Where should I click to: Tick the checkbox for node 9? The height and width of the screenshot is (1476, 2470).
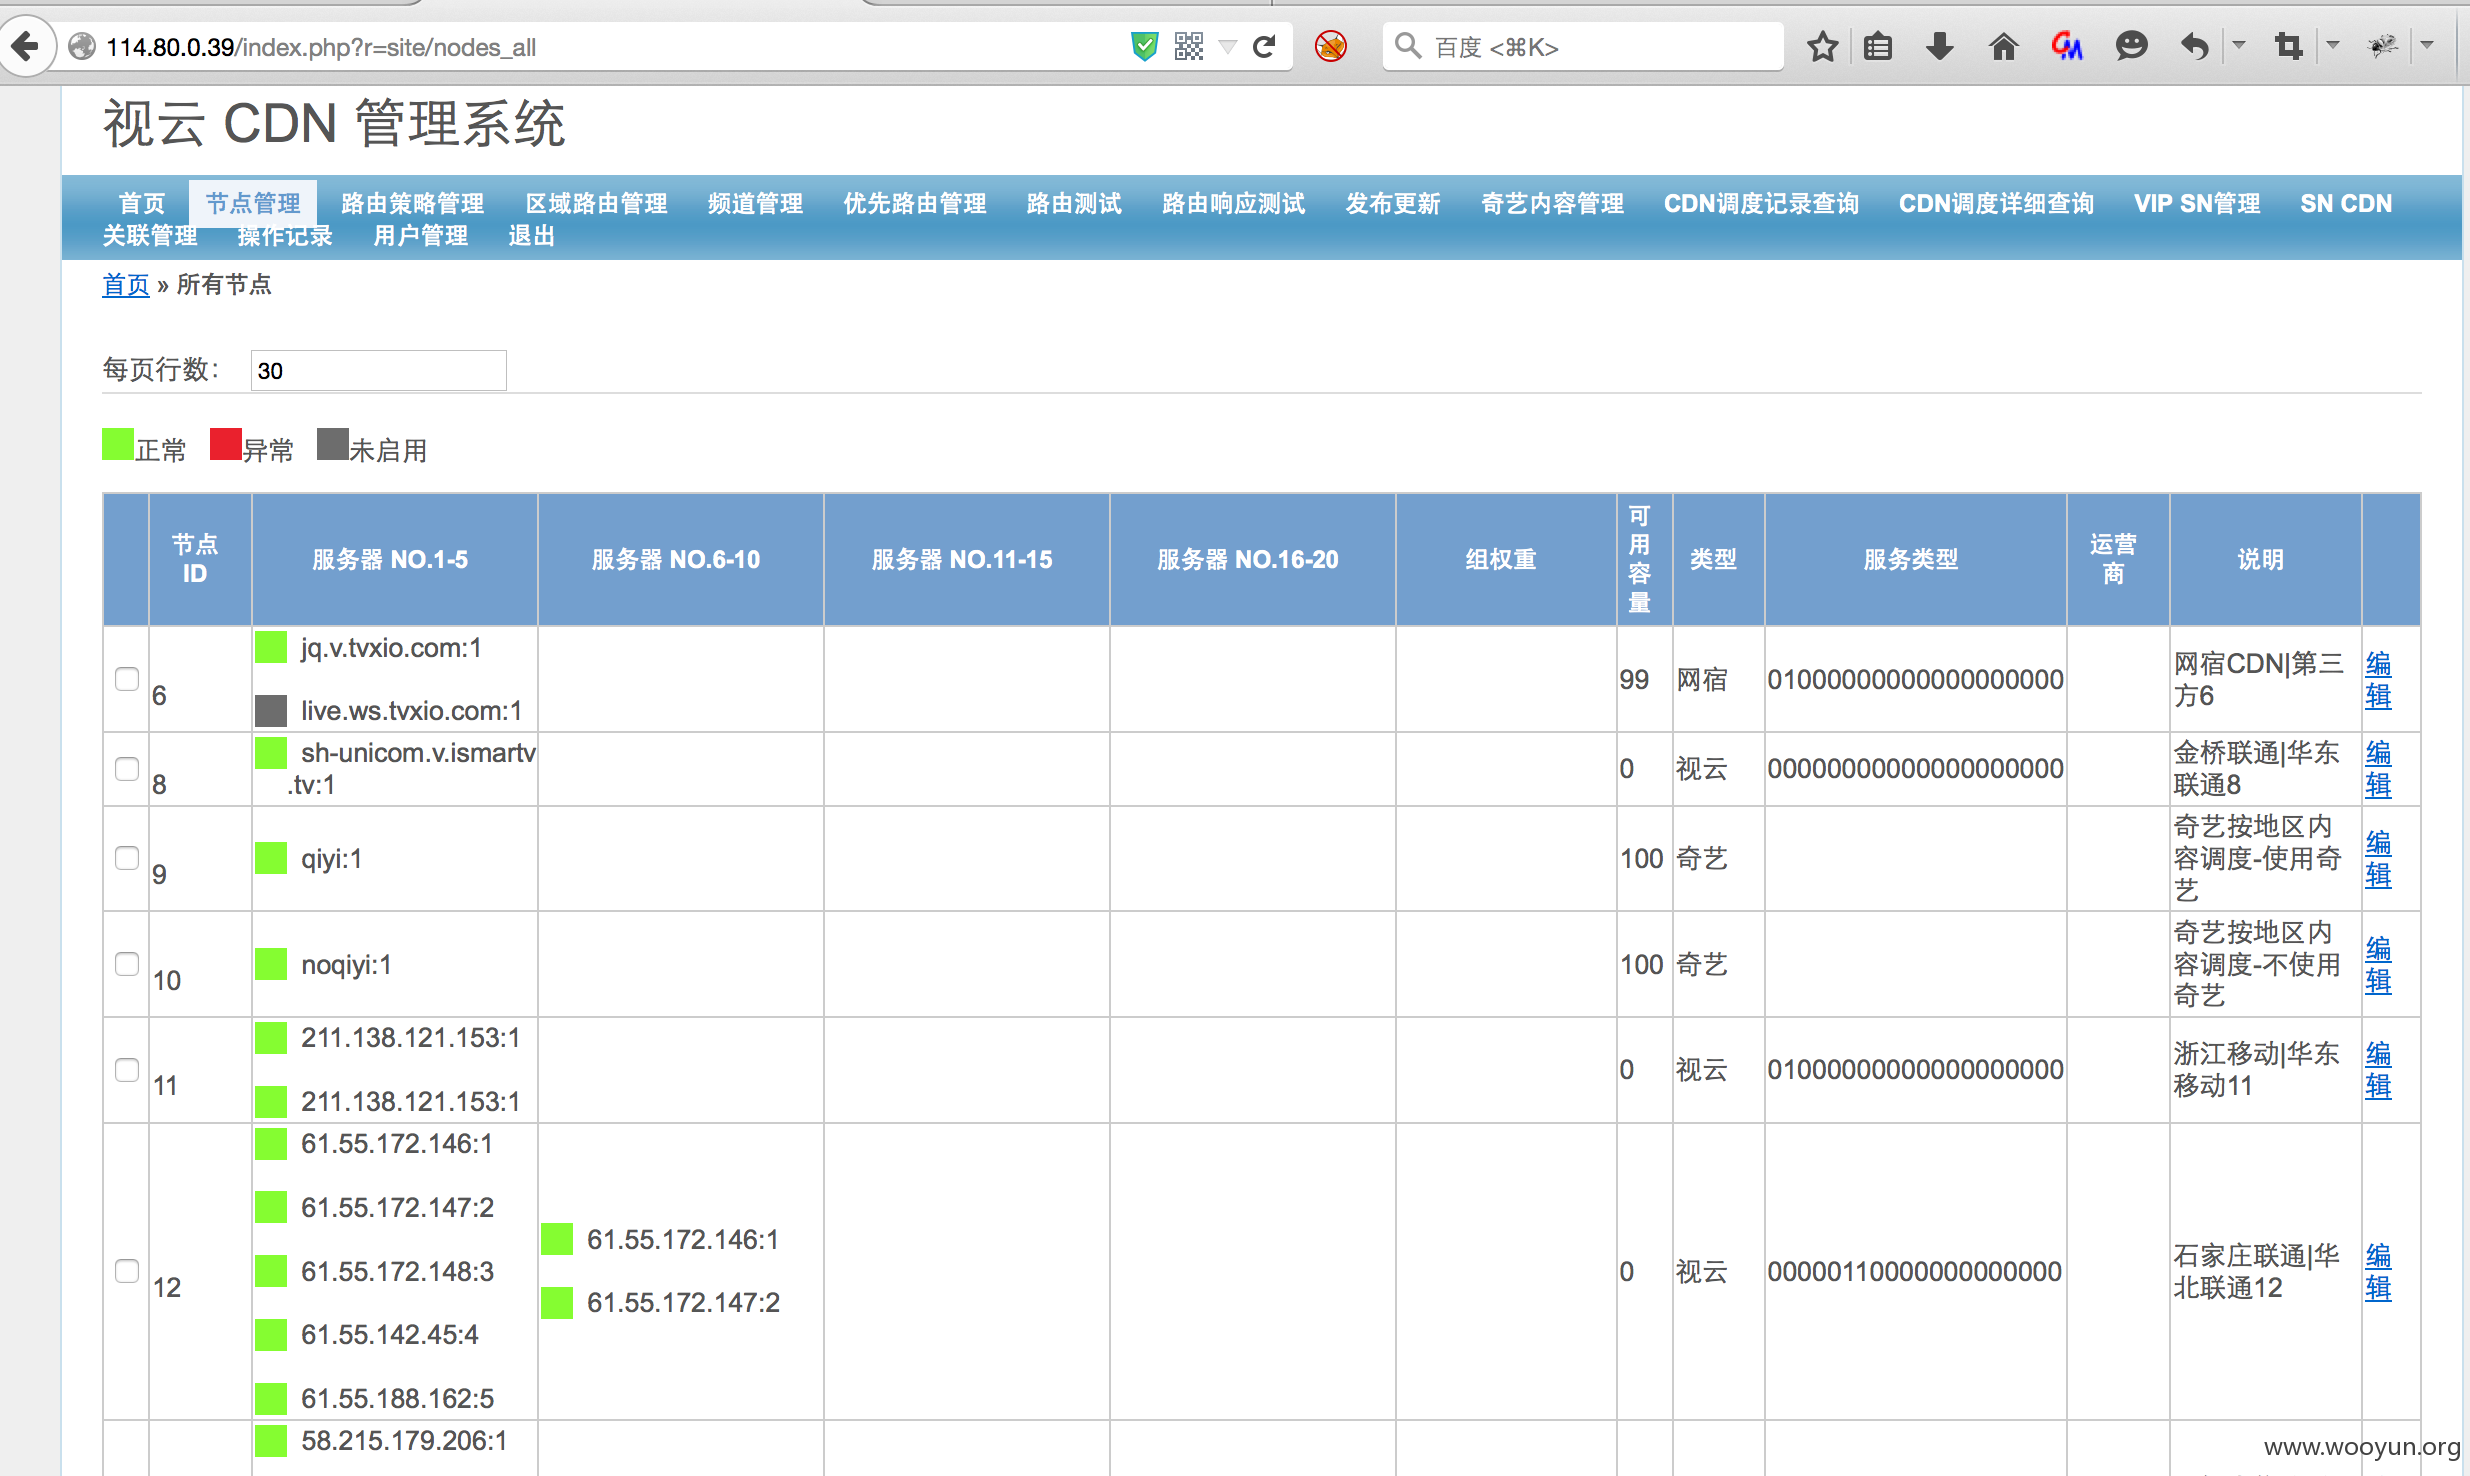pyautogui.click(x=127, y=858)
